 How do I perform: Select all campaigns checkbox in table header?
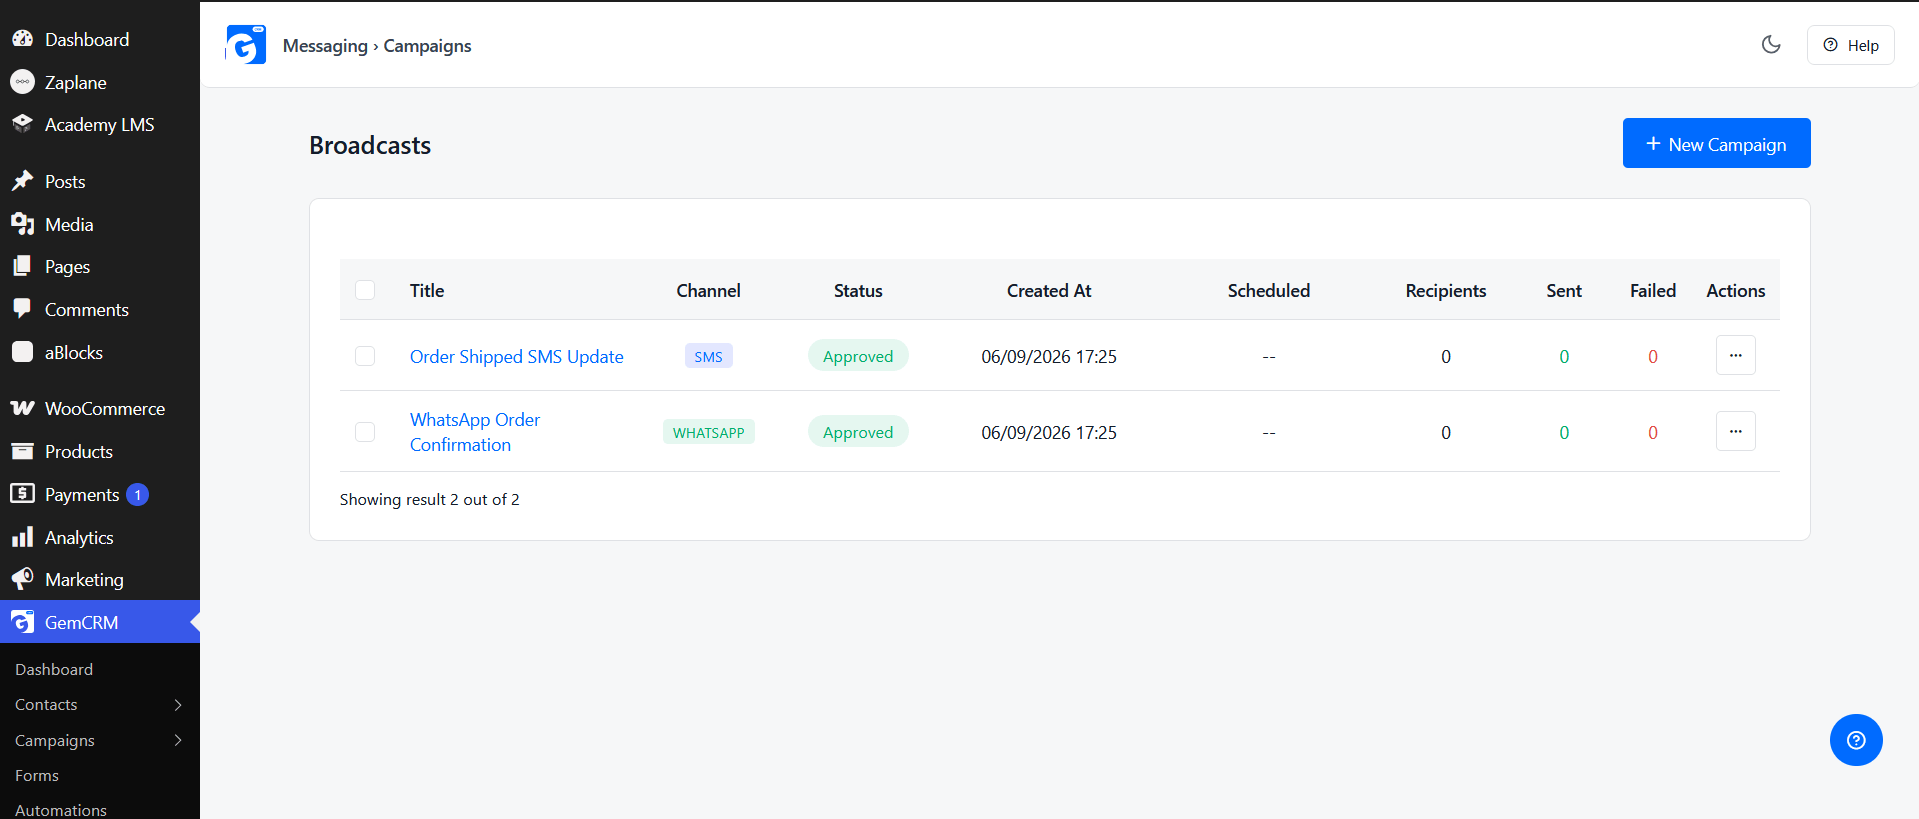click(365, 290)
